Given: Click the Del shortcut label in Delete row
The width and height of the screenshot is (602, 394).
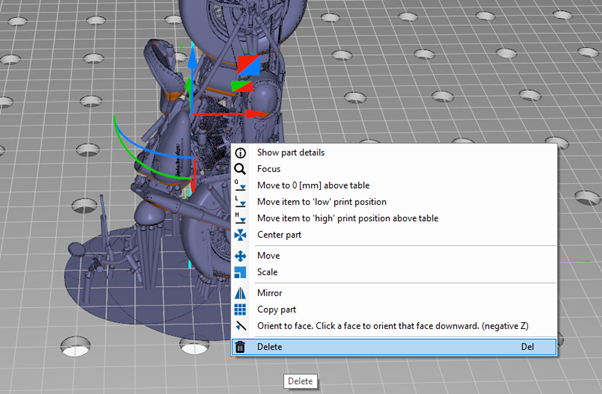Looking at the screenshot, I should click(528, 347).
